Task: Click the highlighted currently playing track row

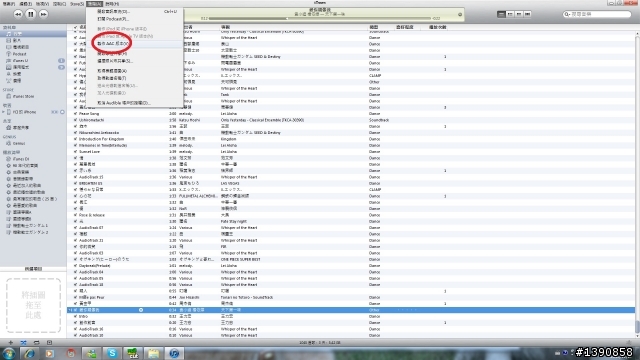Action: tap(351, 310)
